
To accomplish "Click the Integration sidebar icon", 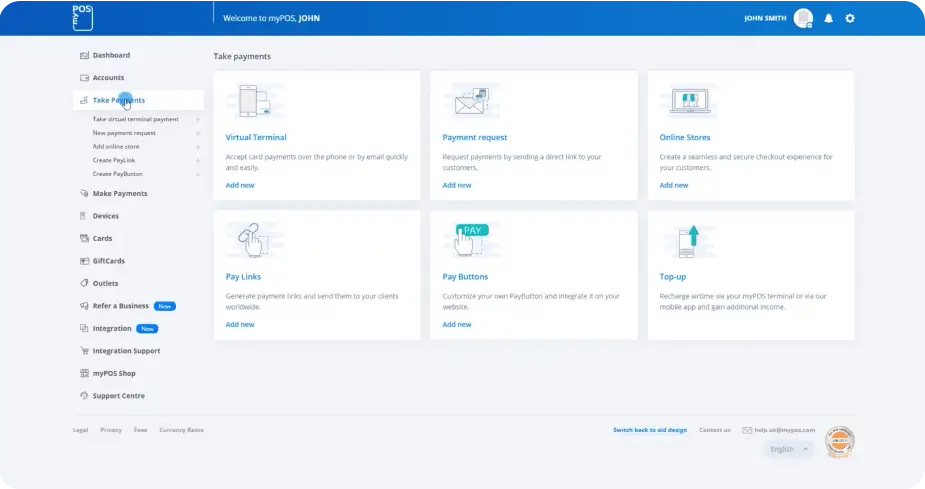I will [84, 328].
